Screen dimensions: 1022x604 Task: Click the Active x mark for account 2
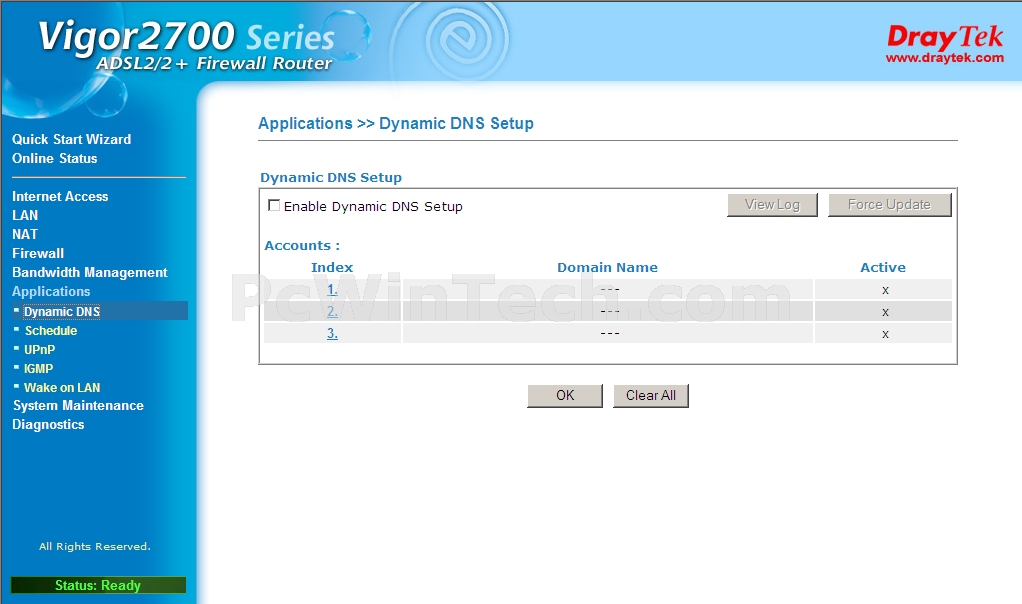pyautogui.click(x=885, y=312)
